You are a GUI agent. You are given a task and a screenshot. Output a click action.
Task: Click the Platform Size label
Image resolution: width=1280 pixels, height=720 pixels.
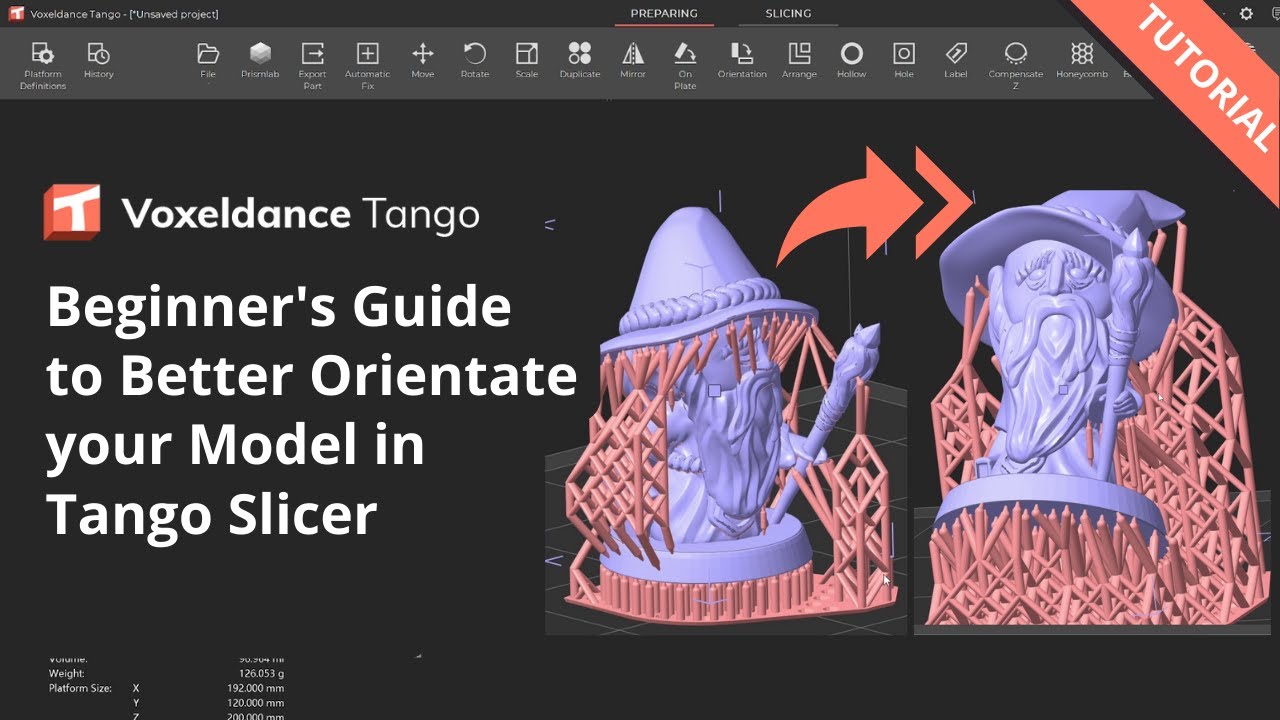point(80,689)
